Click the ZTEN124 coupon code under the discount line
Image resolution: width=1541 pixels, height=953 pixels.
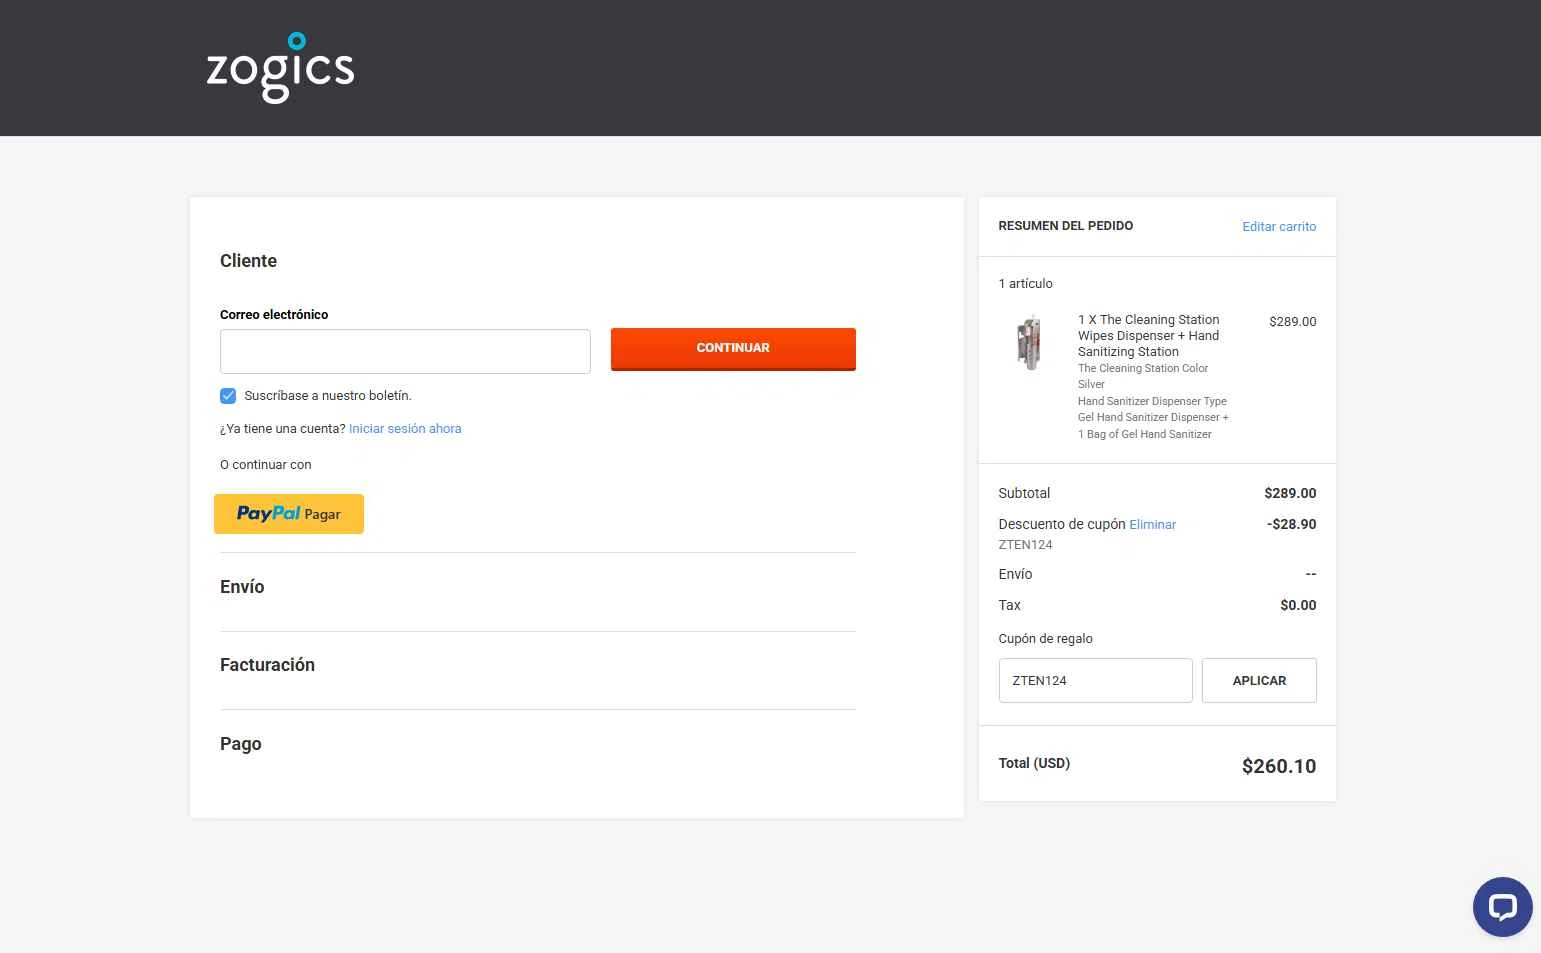pos(1025,545)
